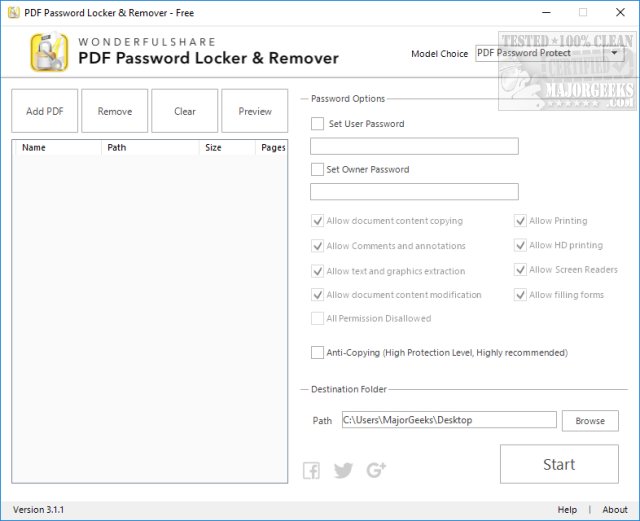Viewport: 640px width, 521px height.
Task: Click the destination Path text field
Action: click(449, 420)
